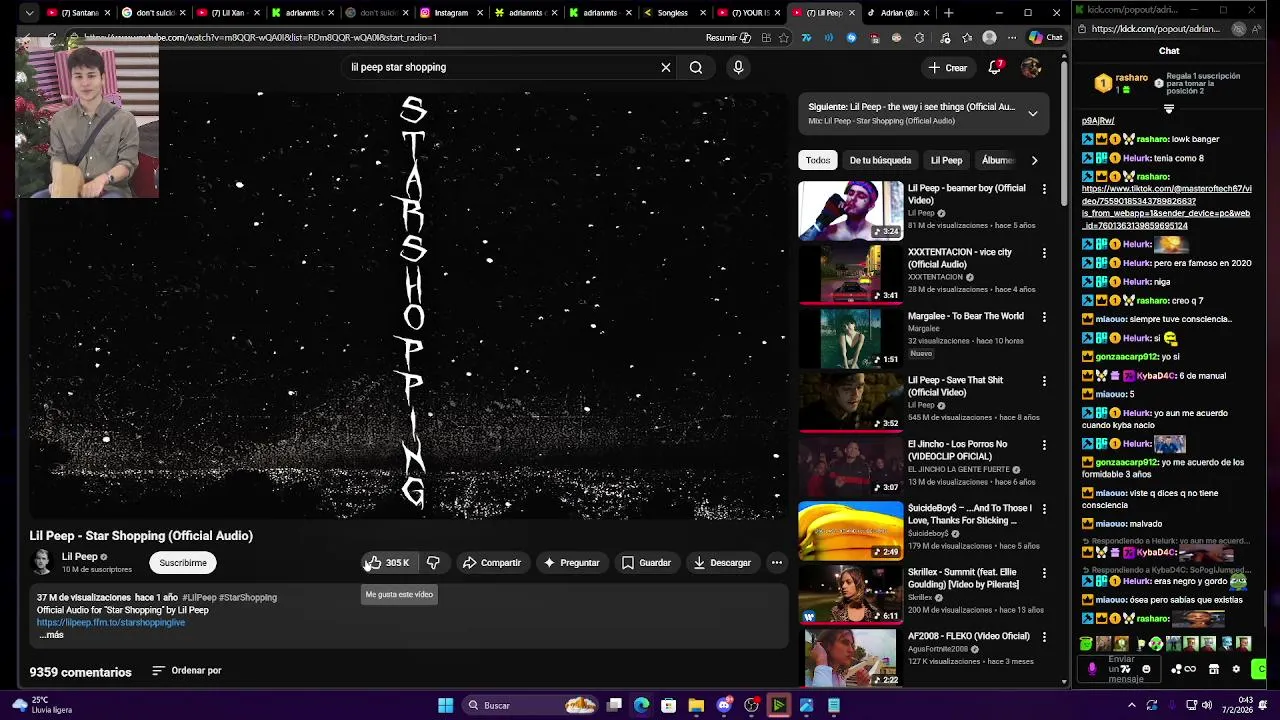
Task: Click the YouTube search magnifier icon
Action: tap(696, 67)
